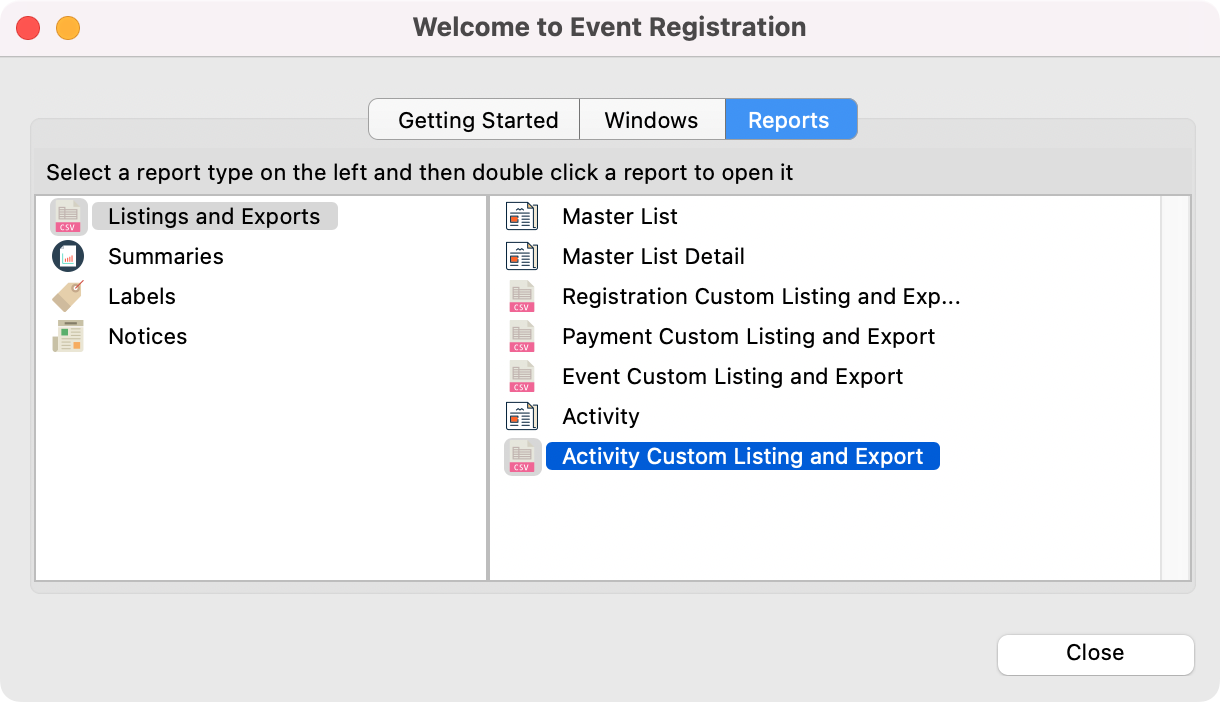Screen dimensions: 1220x702
Task: Click the Notices newspaper icon
Action: point(68,337)
